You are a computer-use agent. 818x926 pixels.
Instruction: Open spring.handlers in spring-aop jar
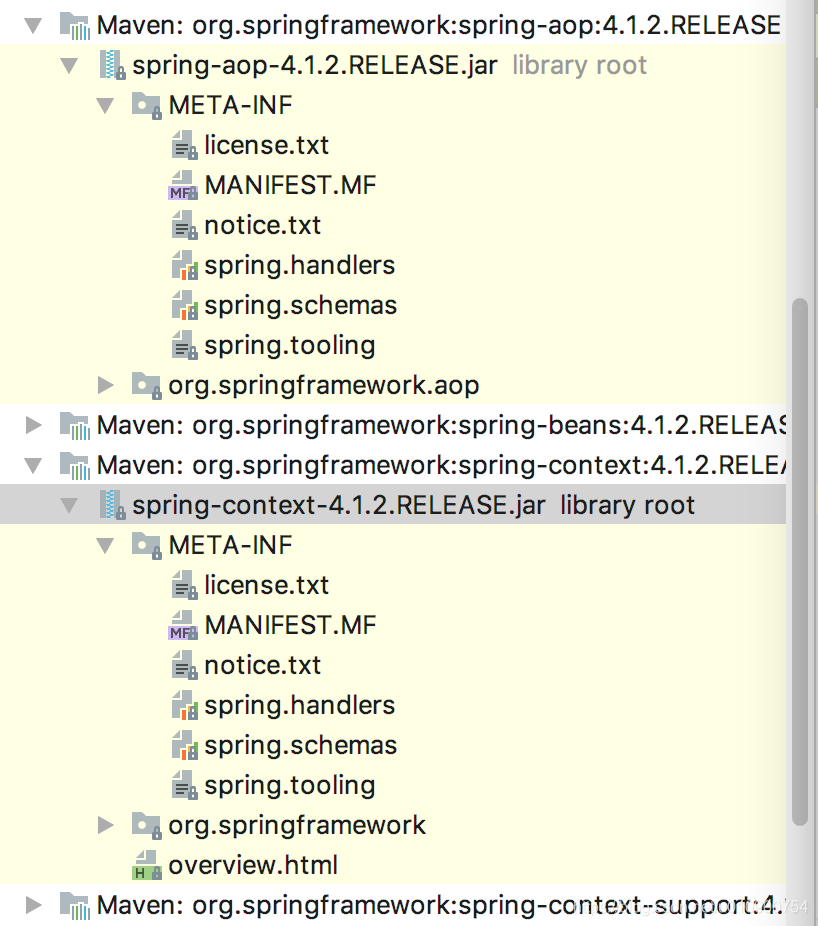(299, 266)
